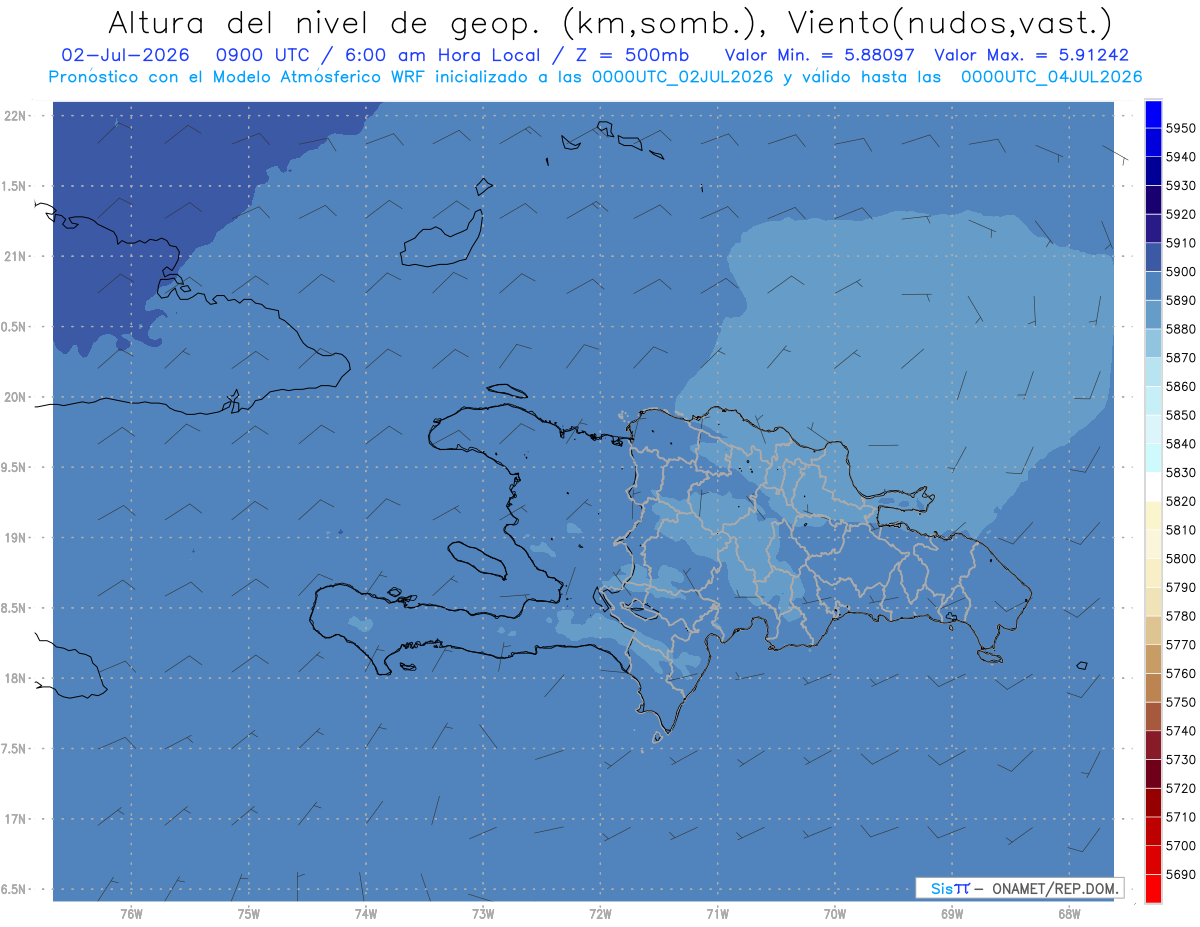Click 'Valor Max. = 5.91242' text
The image size is (1200, 927).
tap(1031, 55)
